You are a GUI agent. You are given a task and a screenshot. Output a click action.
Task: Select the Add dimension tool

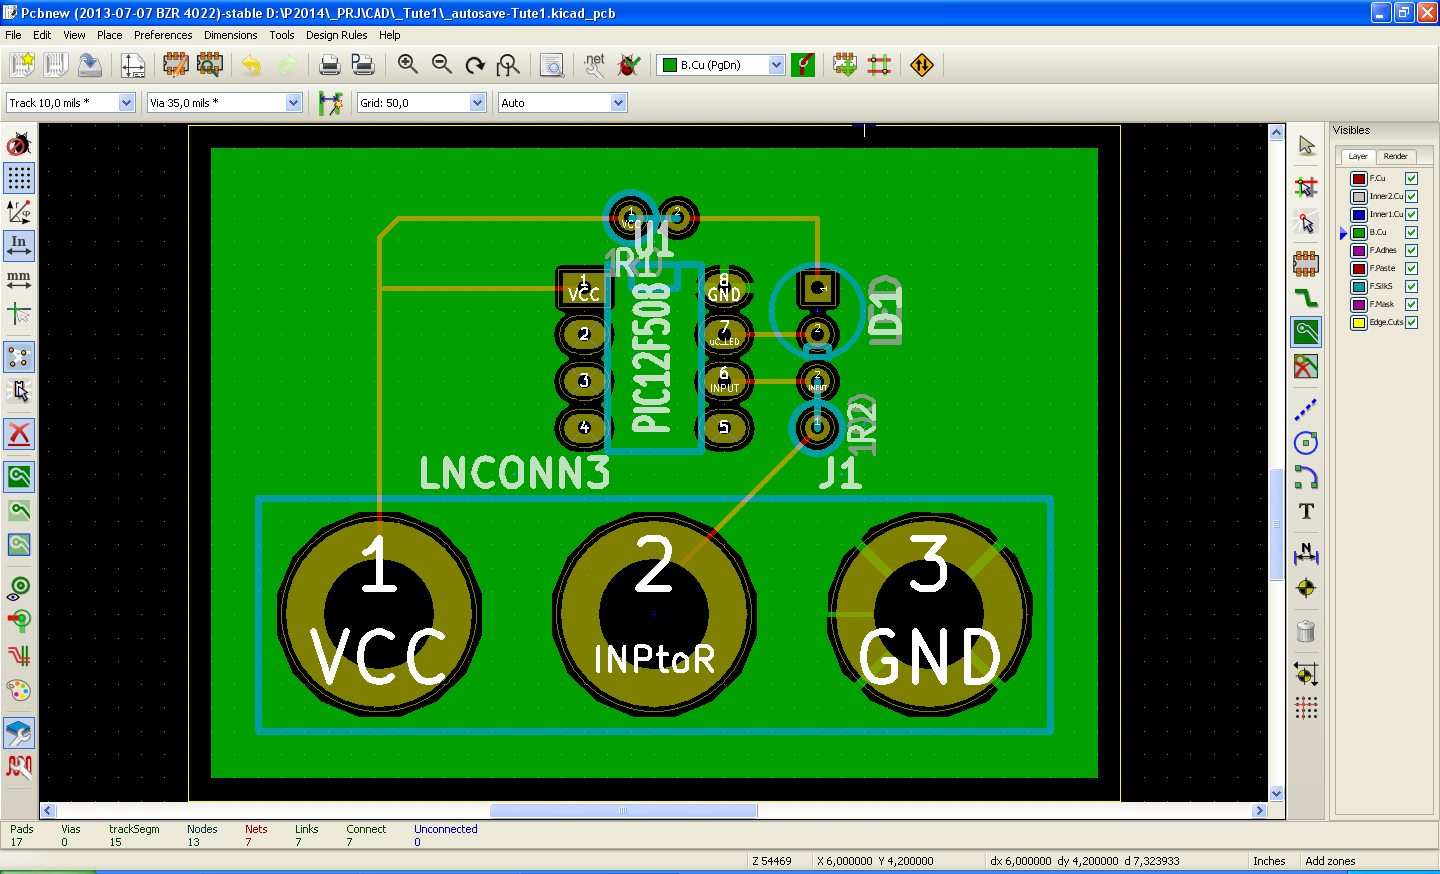(x=1306, y=553)
